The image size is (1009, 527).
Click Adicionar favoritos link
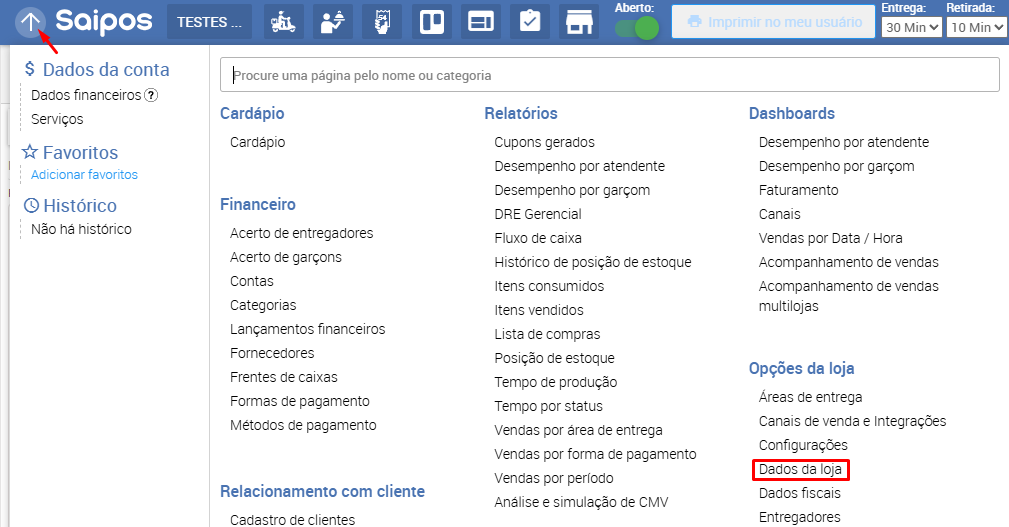tap(84, 174)
